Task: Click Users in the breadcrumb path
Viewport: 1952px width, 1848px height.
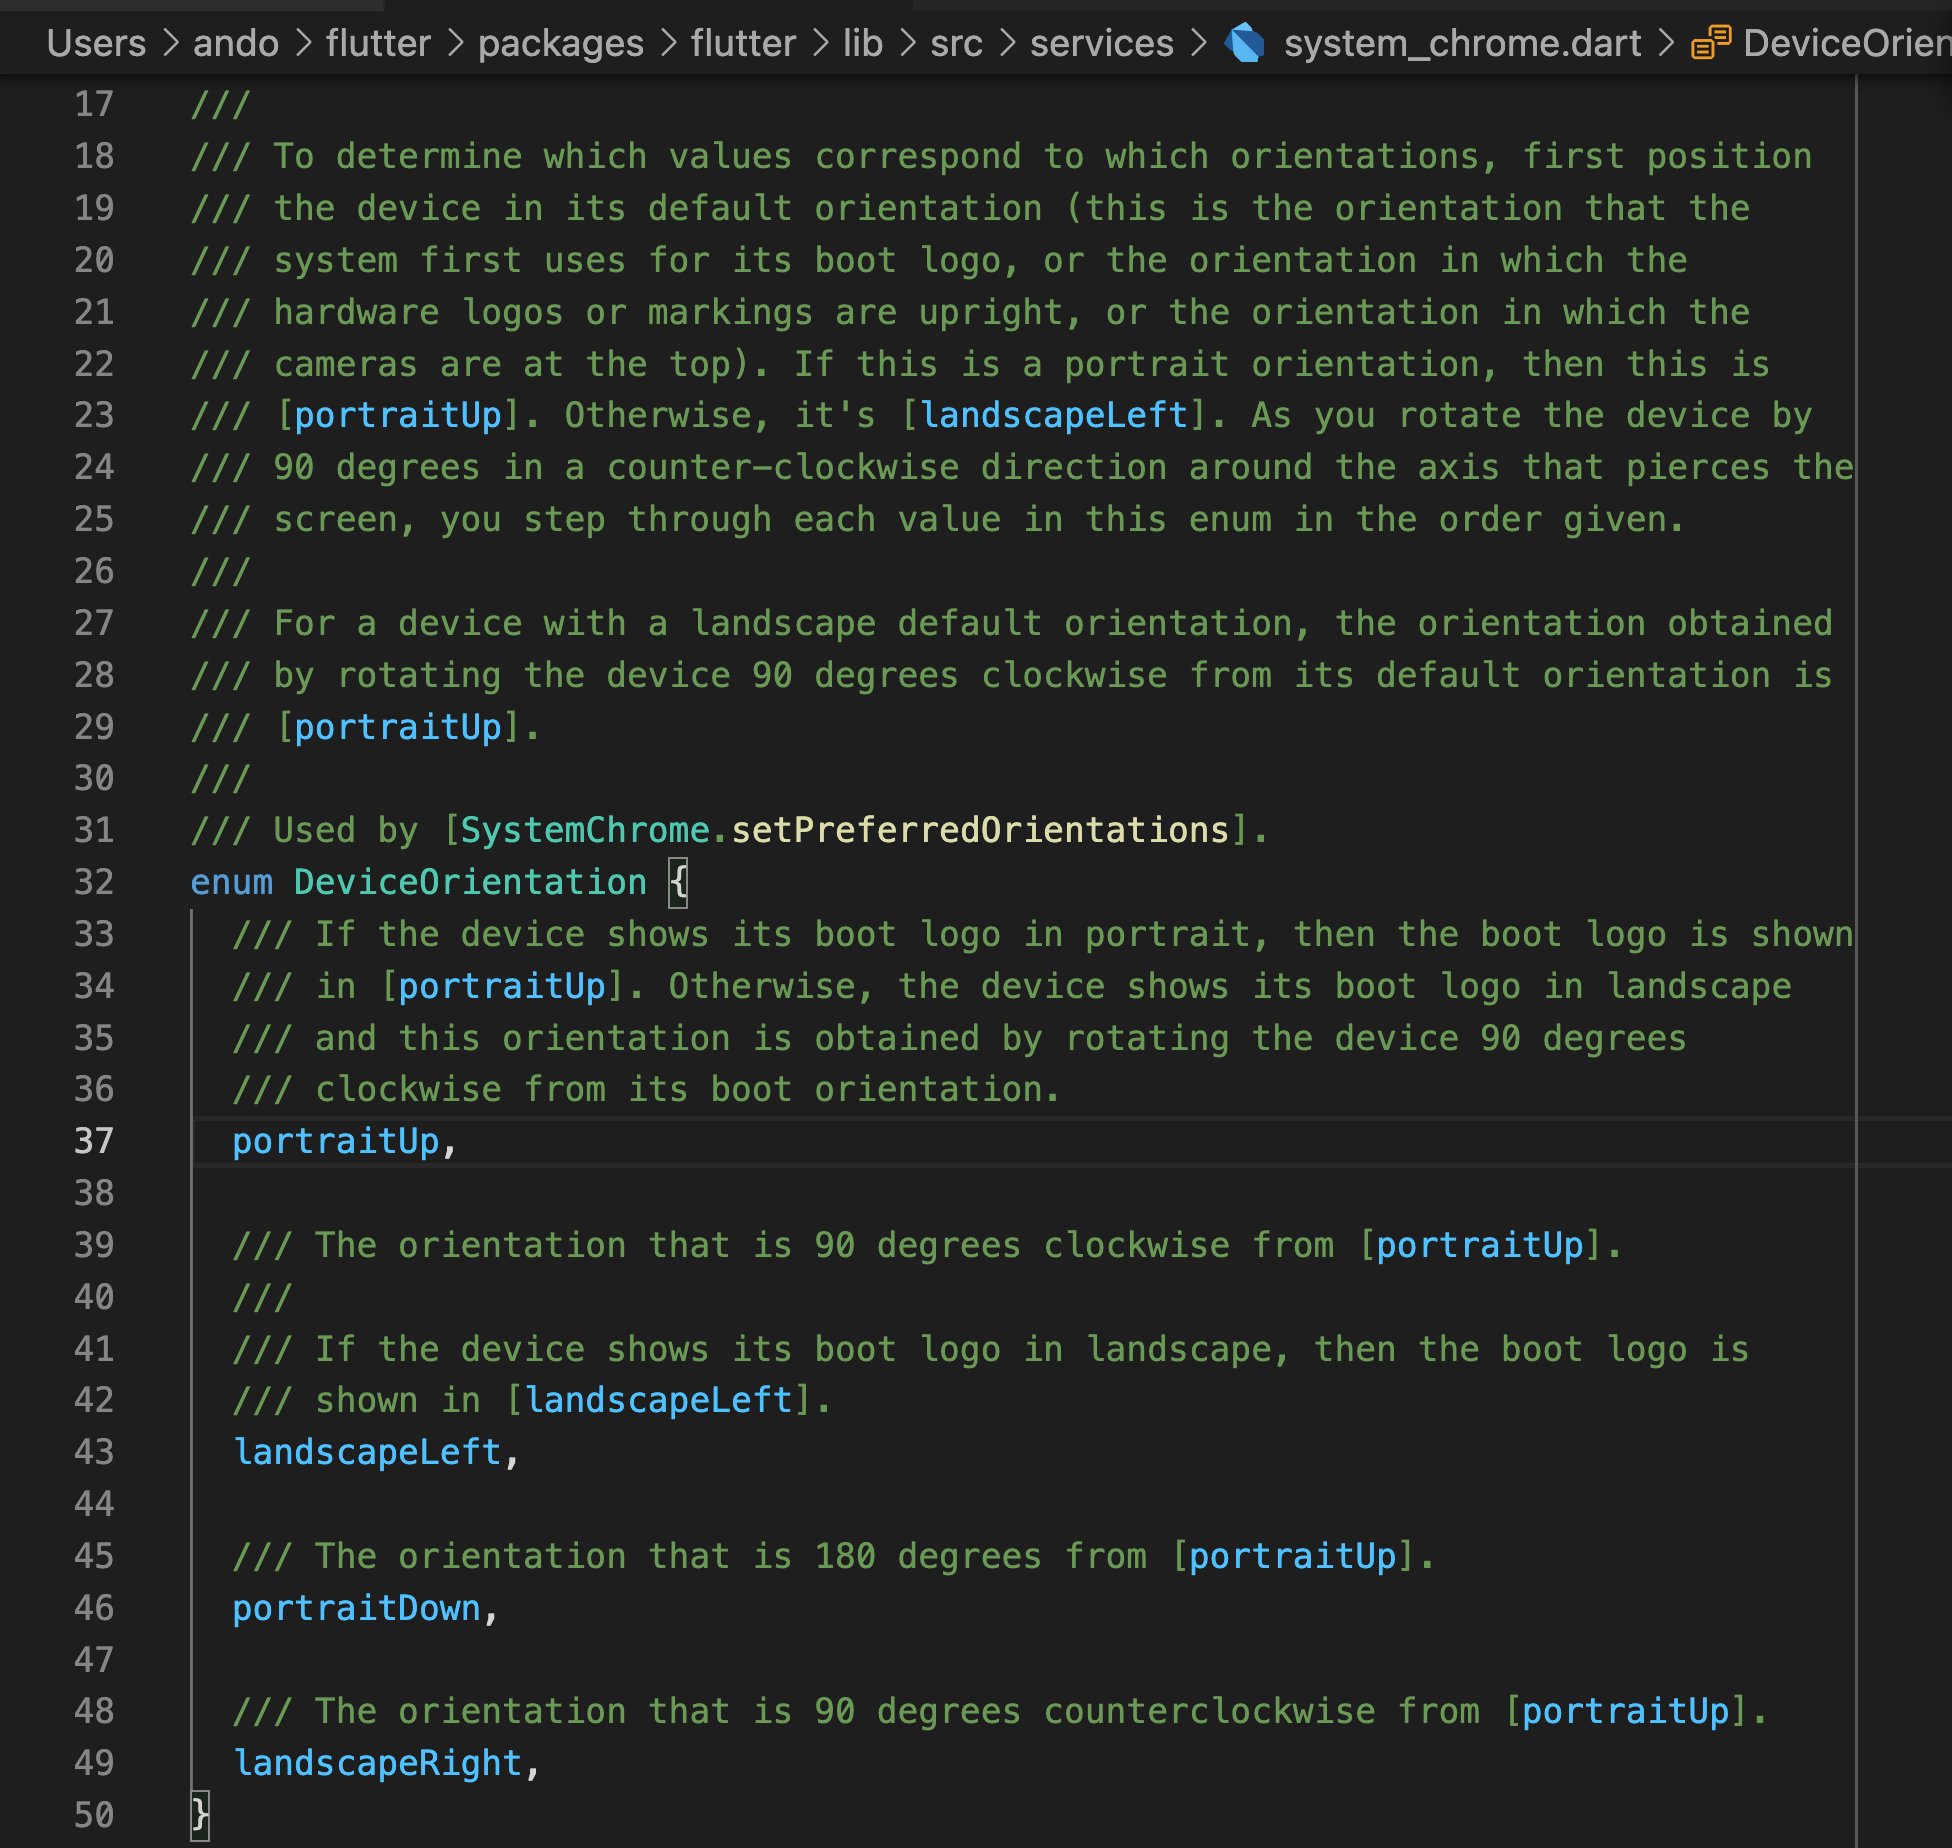Action: pyautogui.click(x=95, y=43)
